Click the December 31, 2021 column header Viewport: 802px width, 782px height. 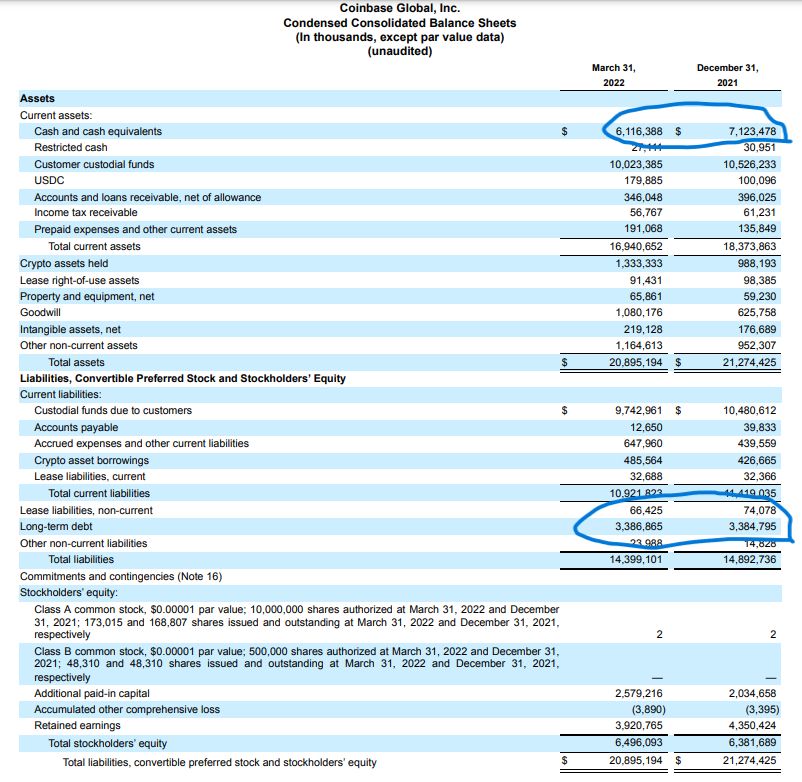click(727, 75)
